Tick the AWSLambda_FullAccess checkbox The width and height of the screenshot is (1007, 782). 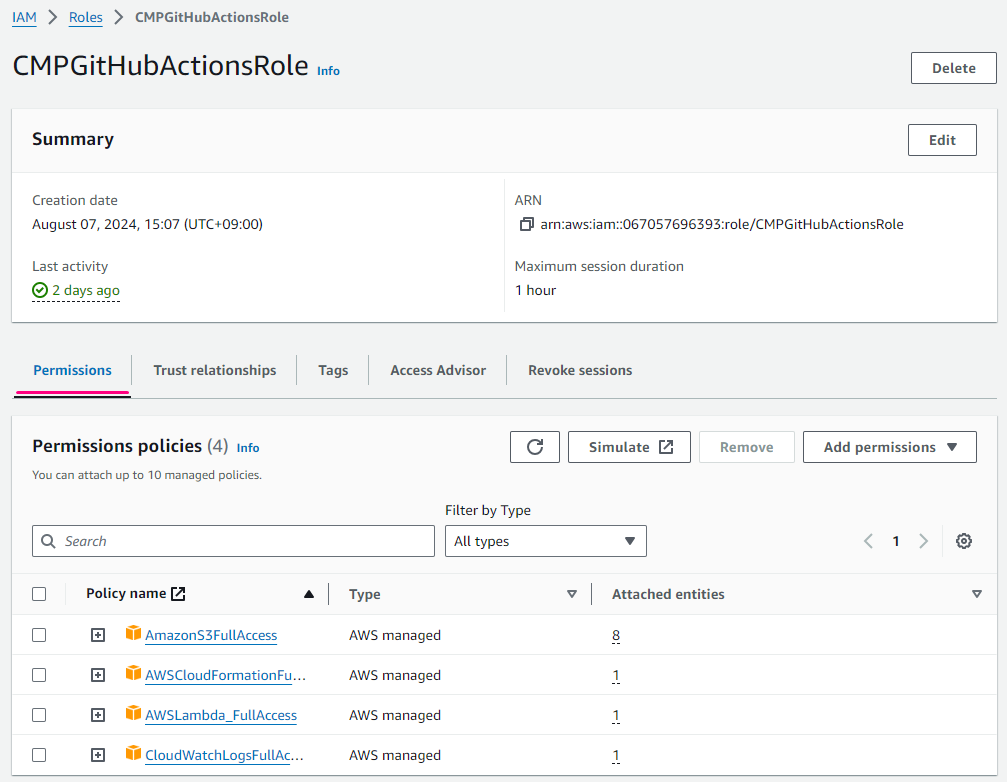click(x=39, y=715)
